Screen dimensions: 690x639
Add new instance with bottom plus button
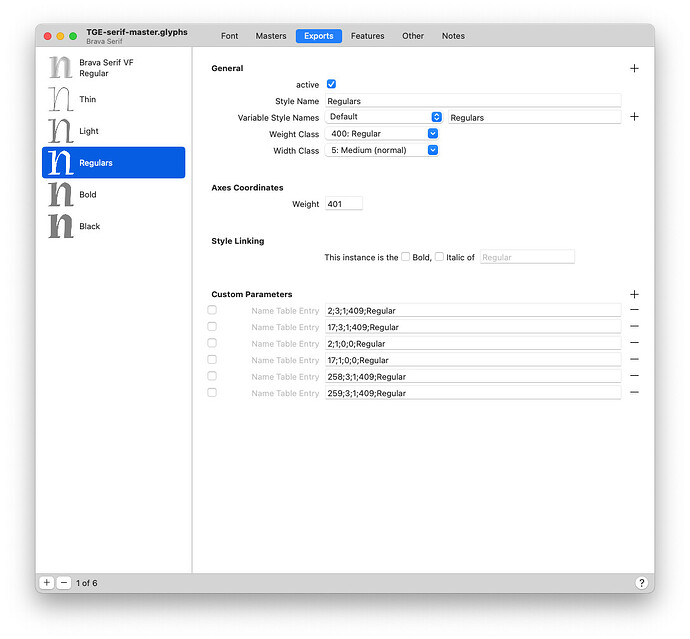click(47, 582)
